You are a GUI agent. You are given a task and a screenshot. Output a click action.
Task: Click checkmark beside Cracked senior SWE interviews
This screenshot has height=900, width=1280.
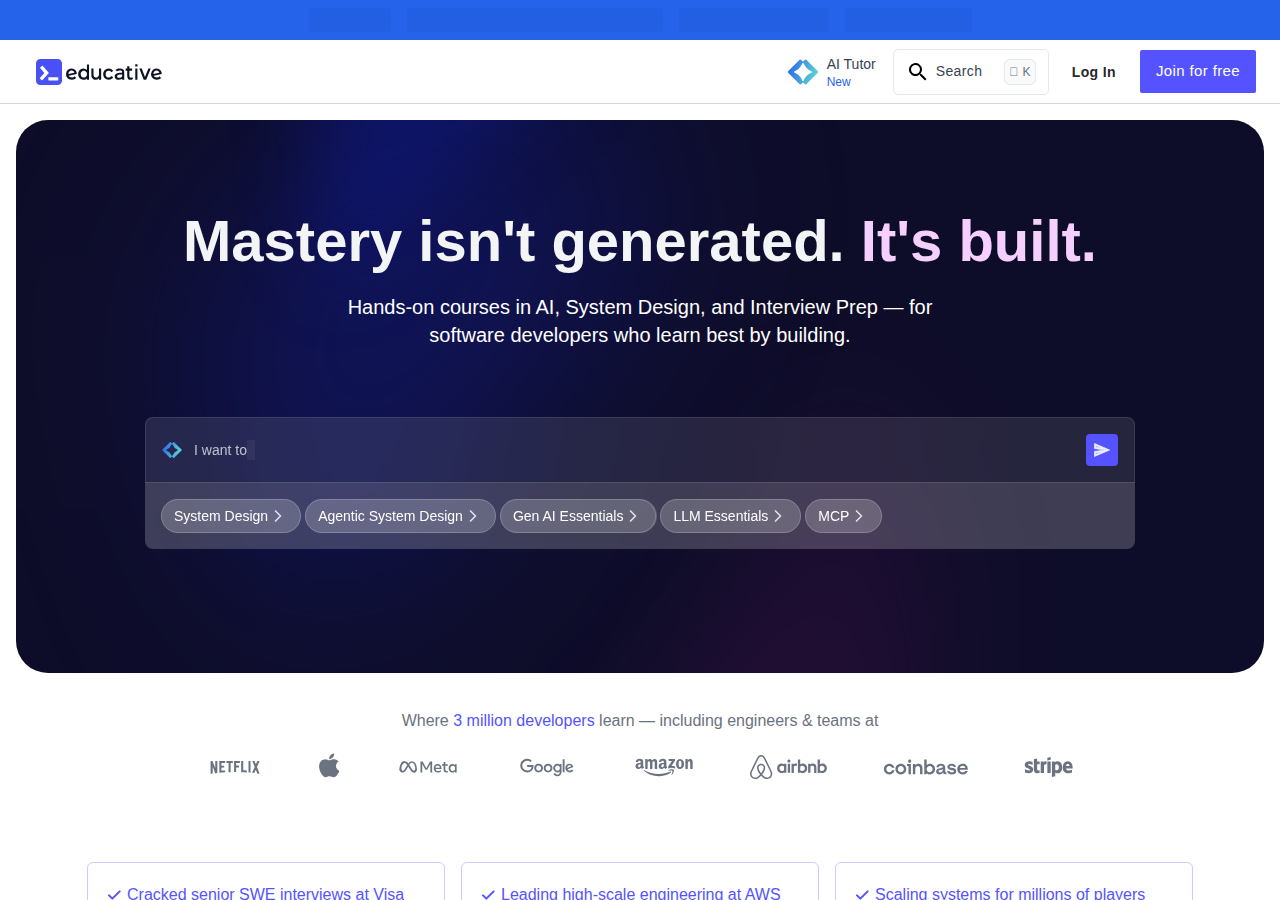point(114,894)
